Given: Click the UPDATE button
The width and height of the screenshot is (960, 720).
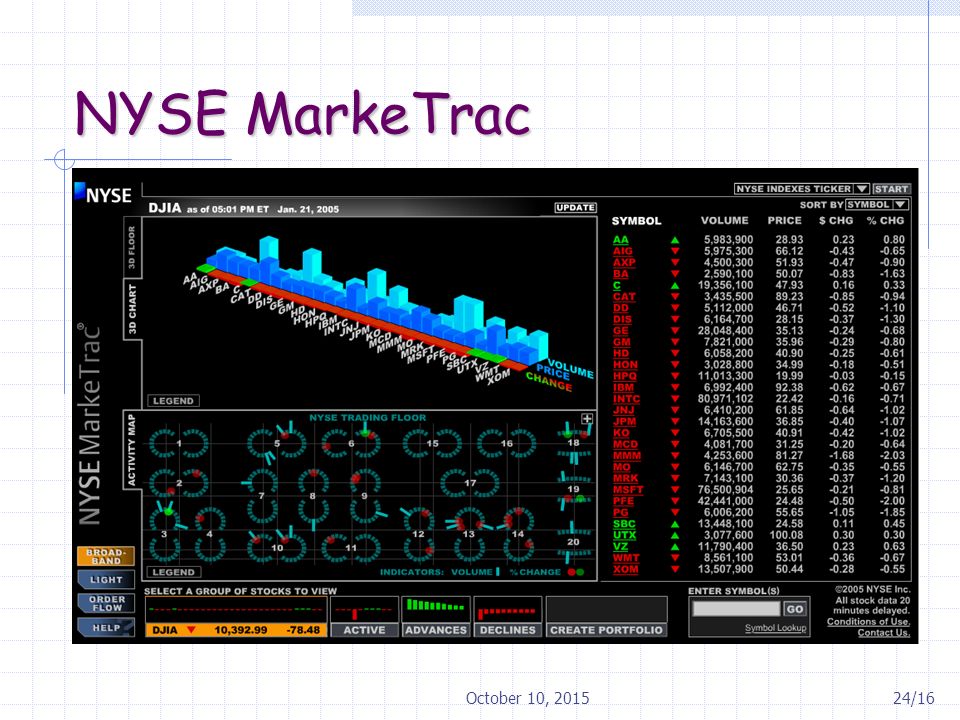Looking at the screenshot, I should (x=576, y=208).
